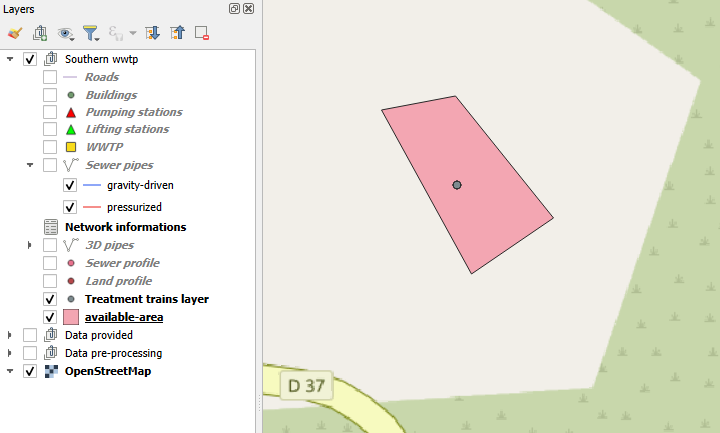Click the Add Group icon

point(41,33)
